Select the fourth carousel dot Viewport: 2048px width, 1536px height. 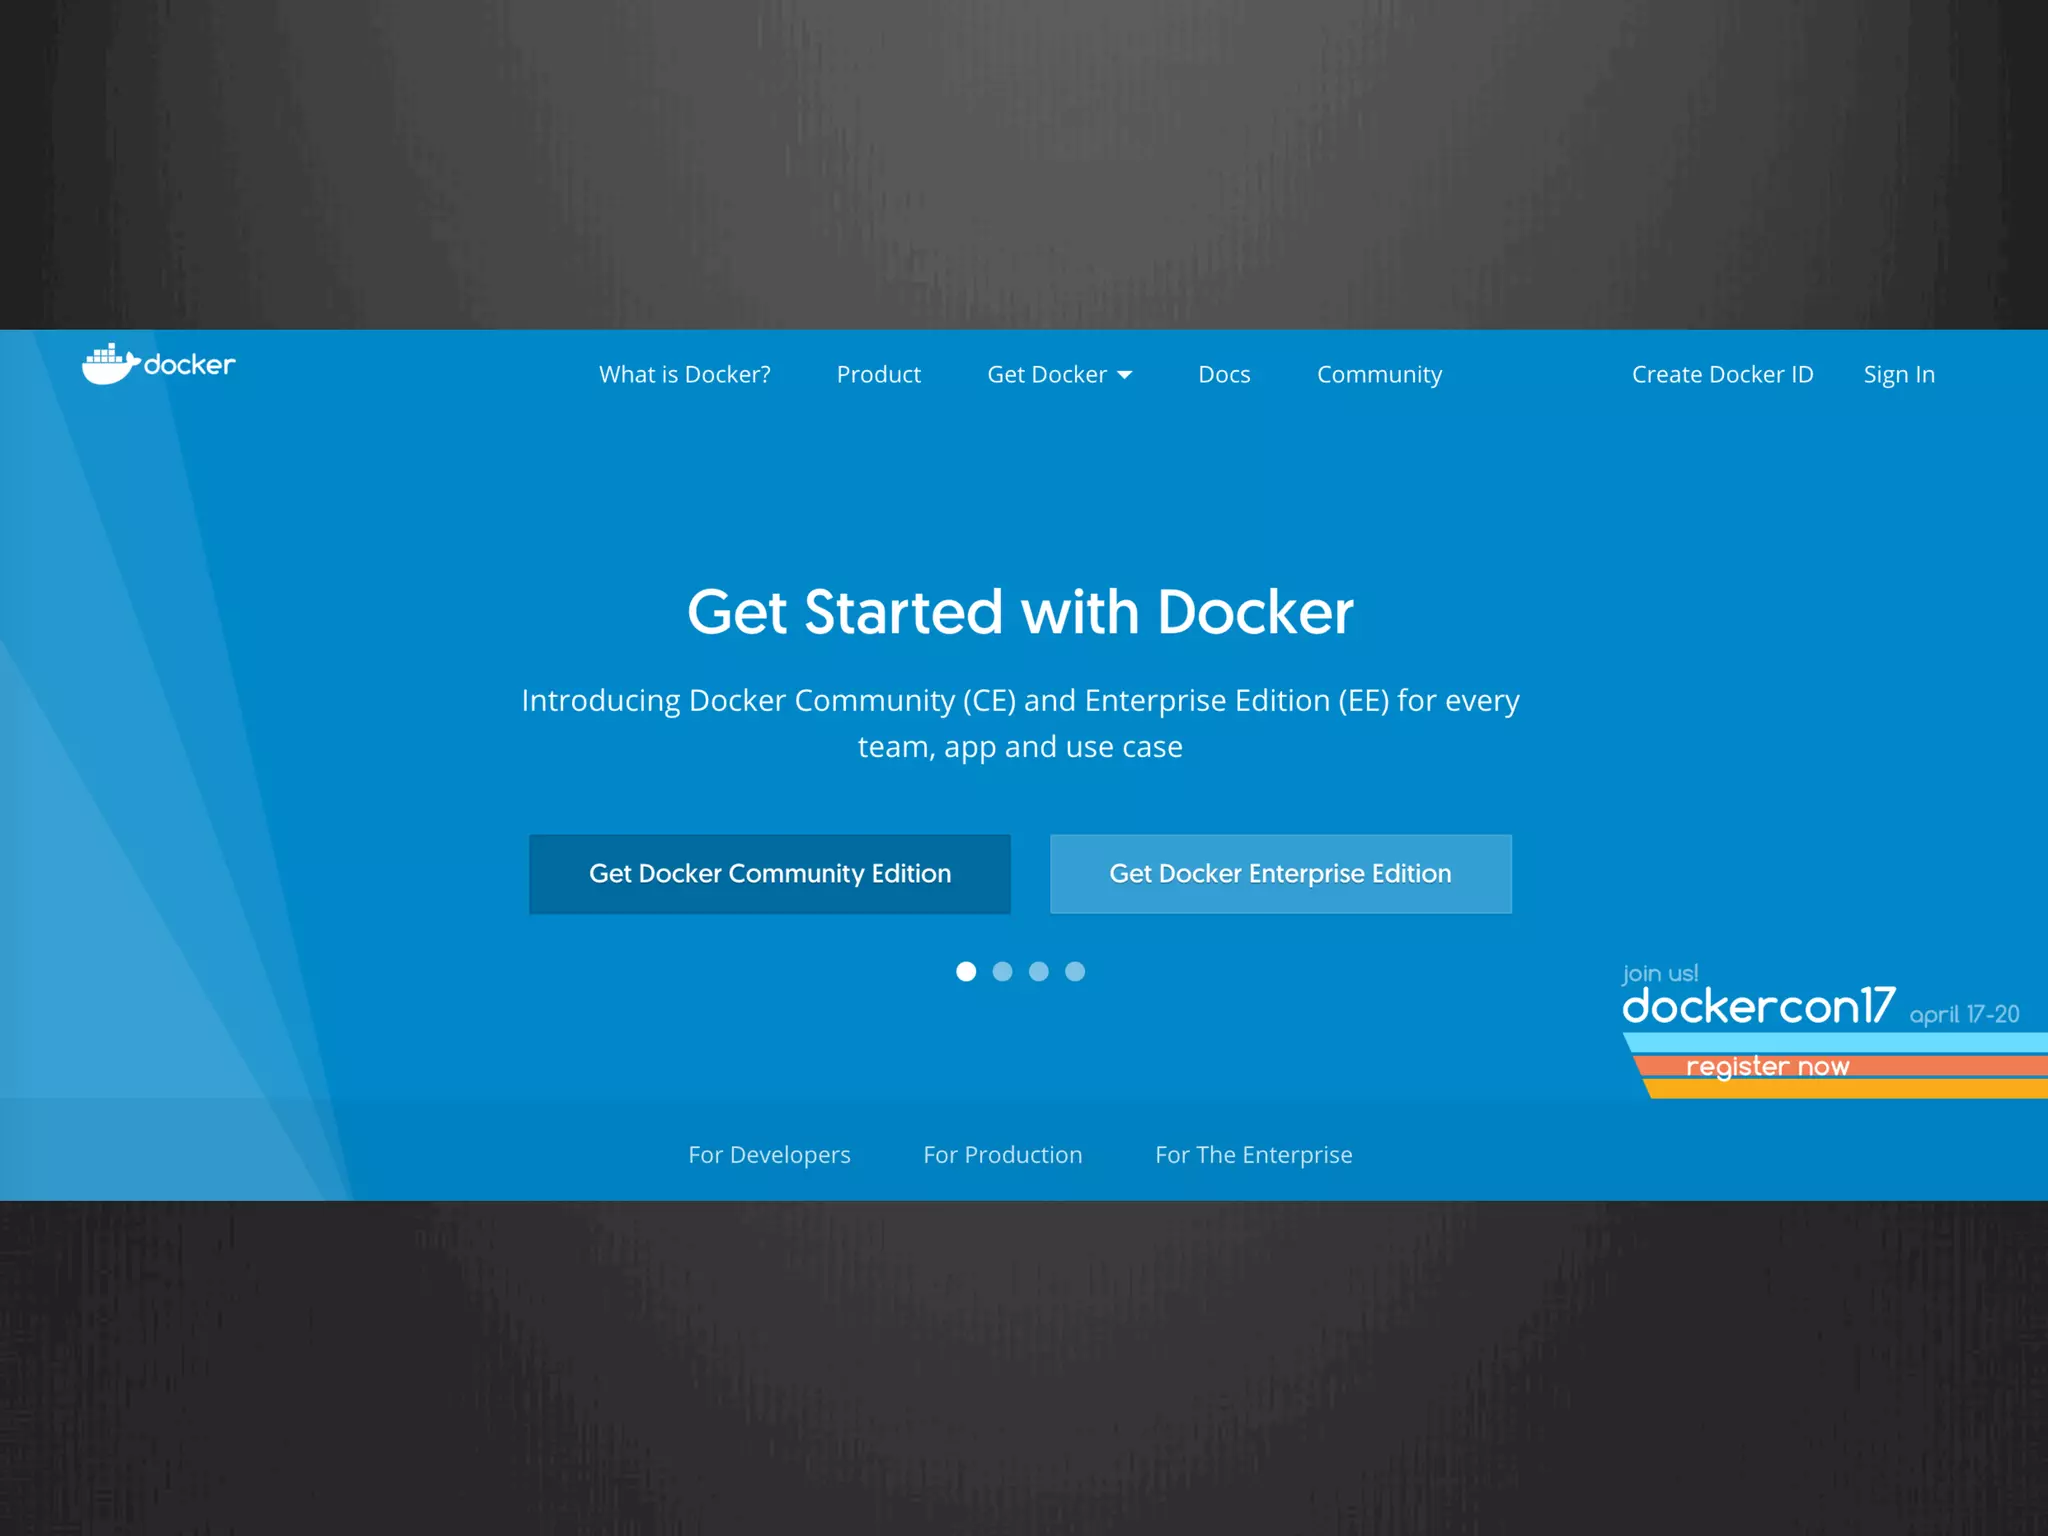point(1075,971)
